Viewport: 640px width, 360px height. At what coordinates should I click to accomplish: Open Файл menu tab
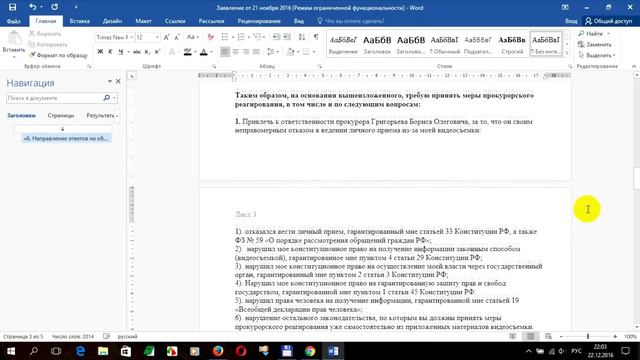[13, 21]
